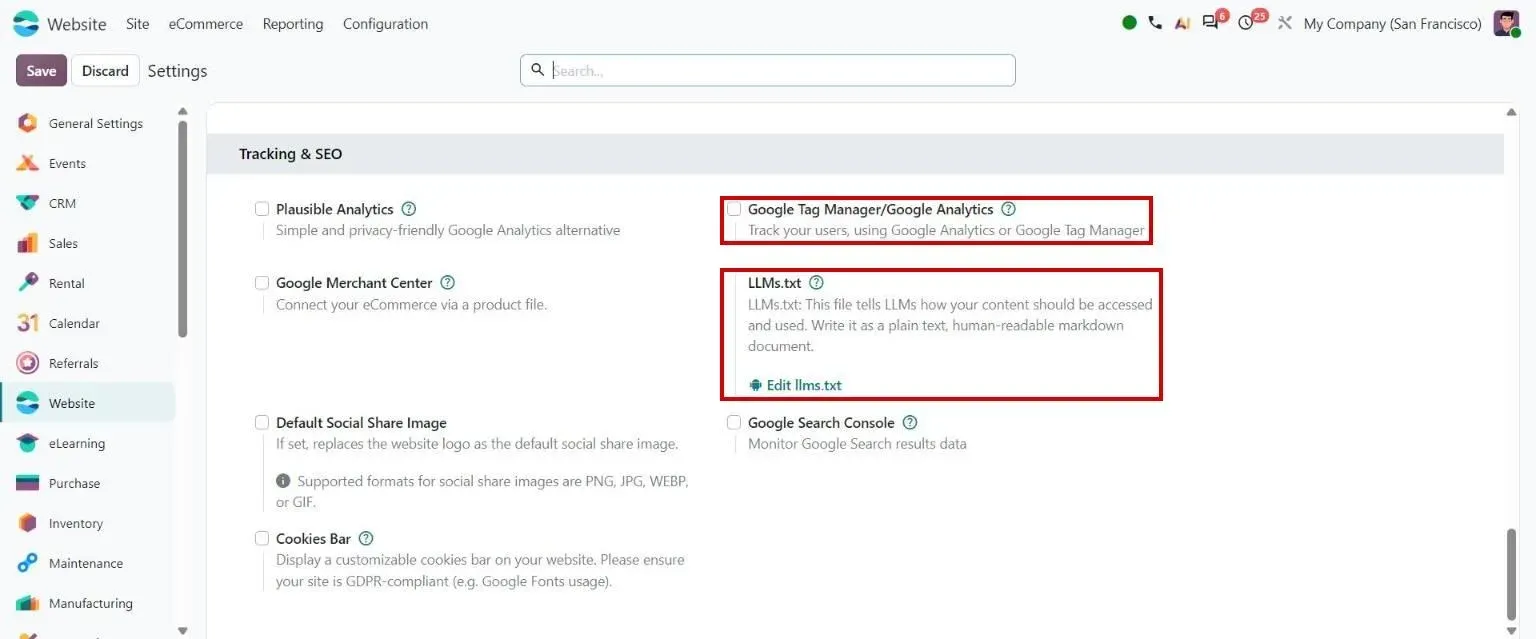Viewport: 1536px width, 639px height.
Task: Click into the settings search field
Action: pos(767,70)
